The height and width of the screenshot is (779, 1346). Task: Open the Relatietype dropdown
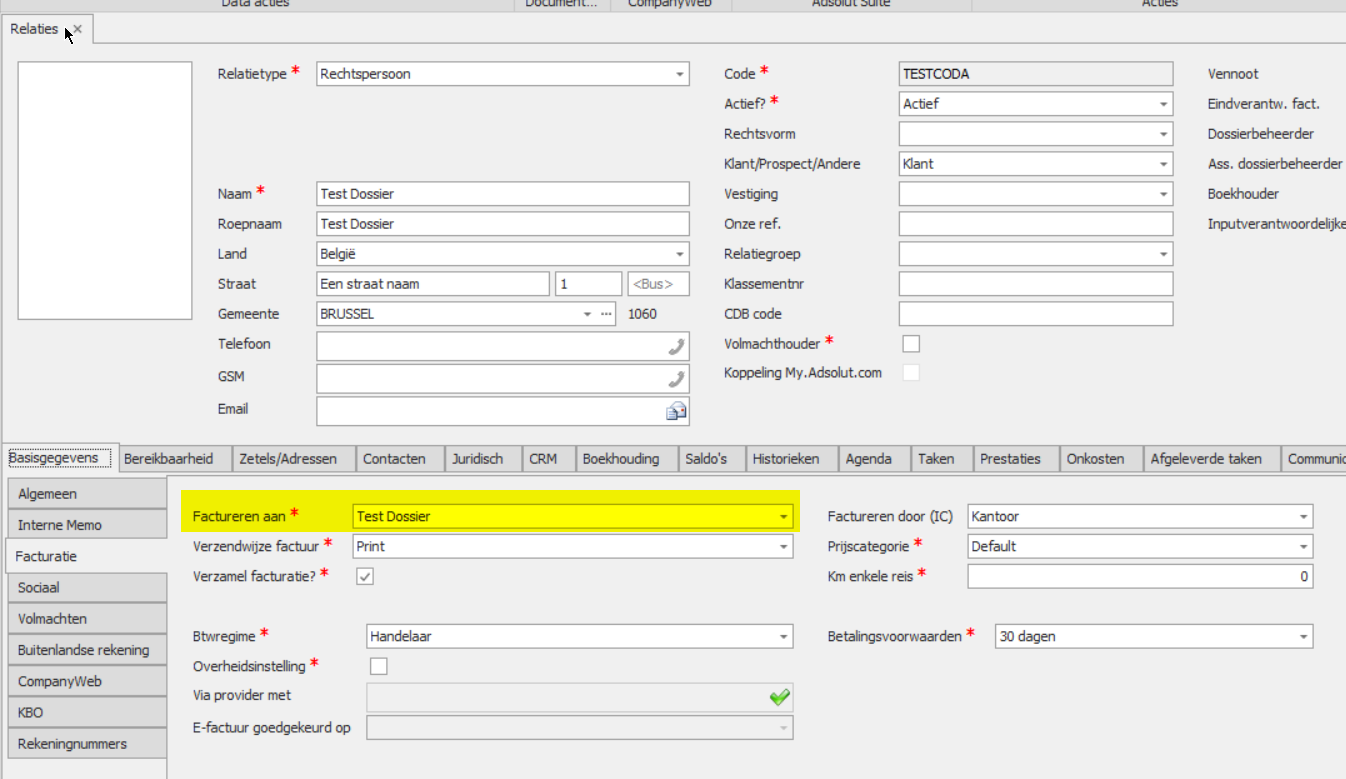[x=679, y=74]
